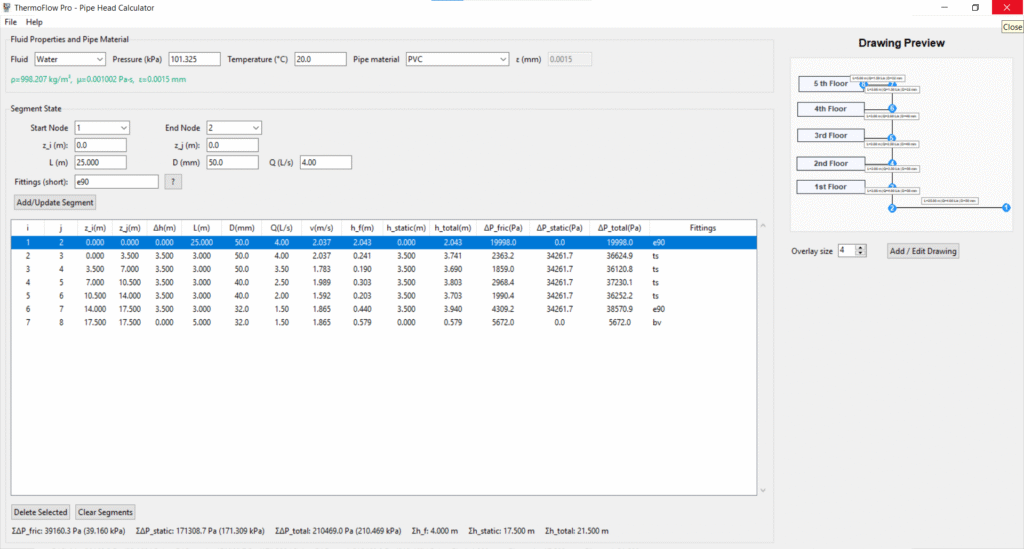Open the Help menu
Screen dimensions: 1024x549
(x=34, y=22)
